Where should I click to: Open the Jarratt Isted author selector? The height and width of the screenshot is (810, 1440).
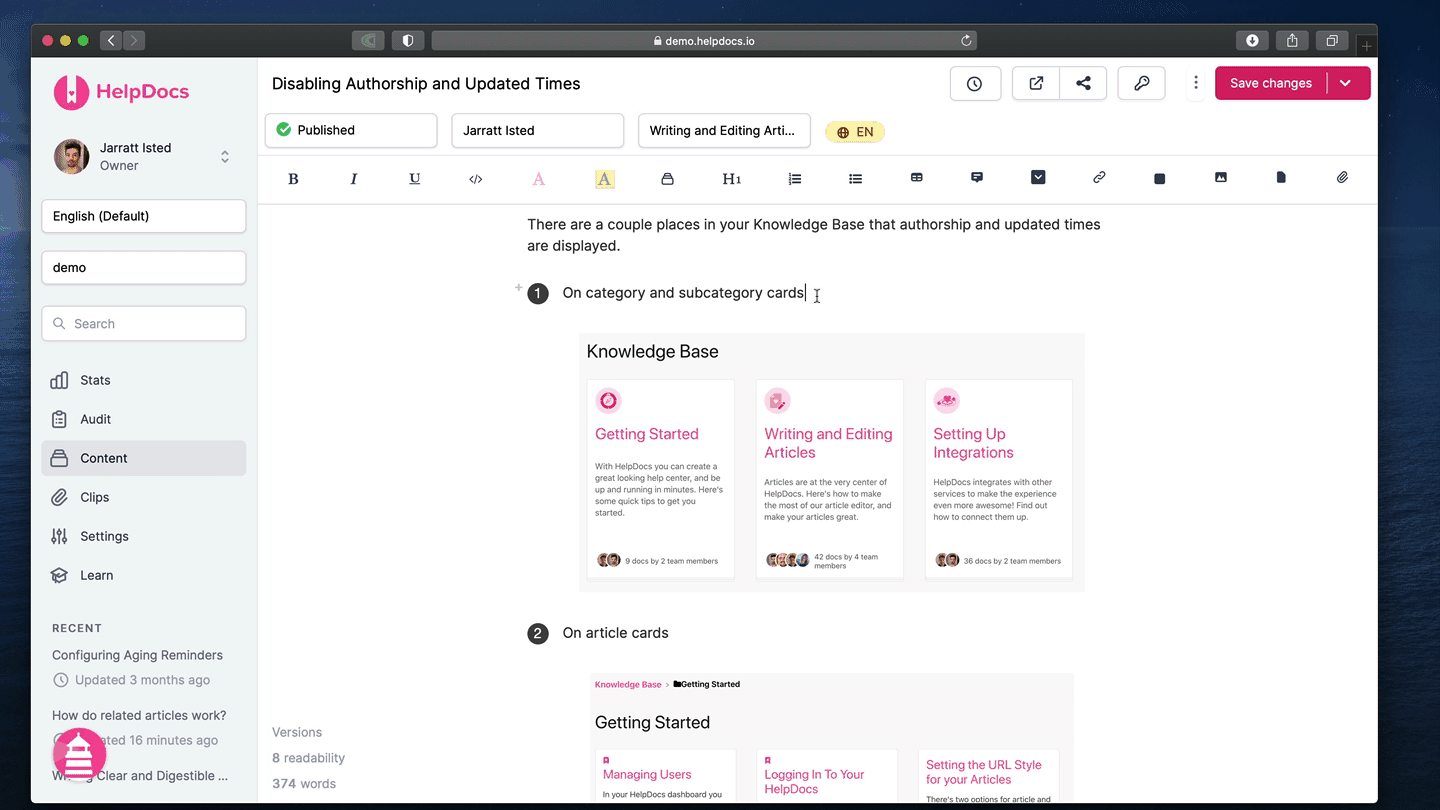[538, 130]
